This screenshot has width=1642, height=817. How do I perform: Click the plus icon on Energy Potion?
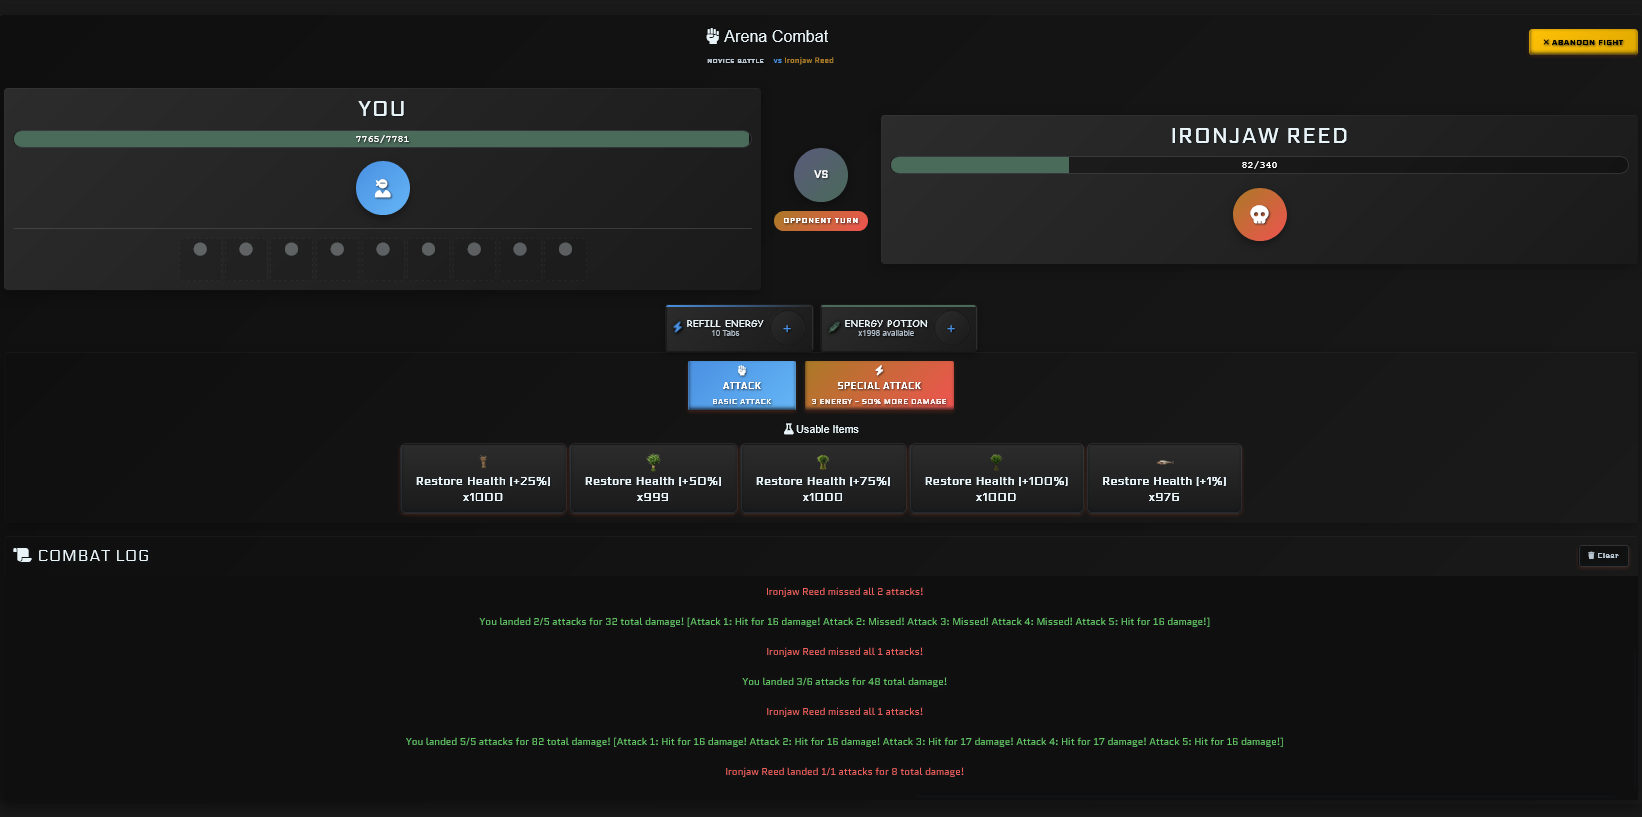[x=951, y=328]
